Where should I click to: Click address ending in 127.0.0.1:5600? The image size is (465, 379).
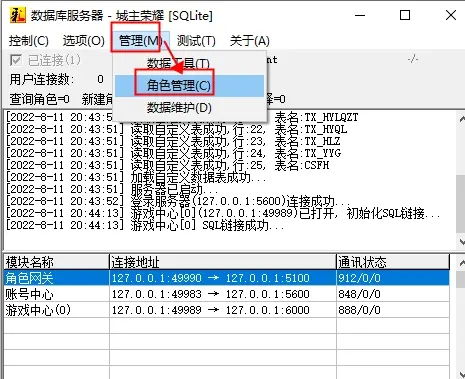pyautogui.click(x=211, y=294)
